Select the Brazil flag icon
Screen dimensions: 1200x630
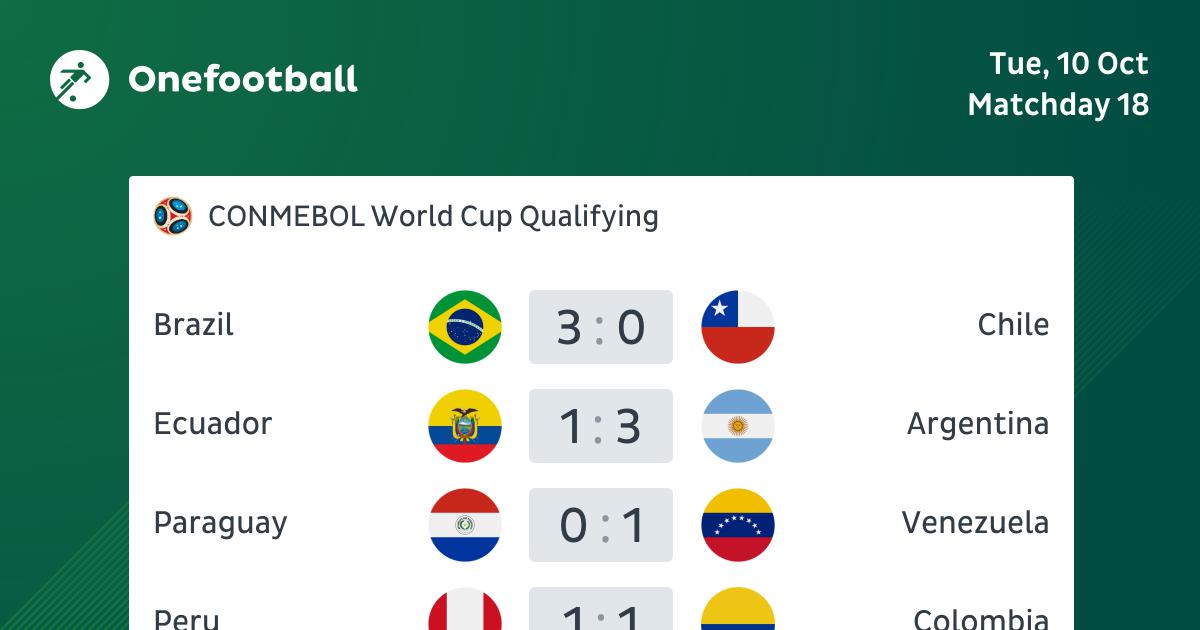point(465,327)
